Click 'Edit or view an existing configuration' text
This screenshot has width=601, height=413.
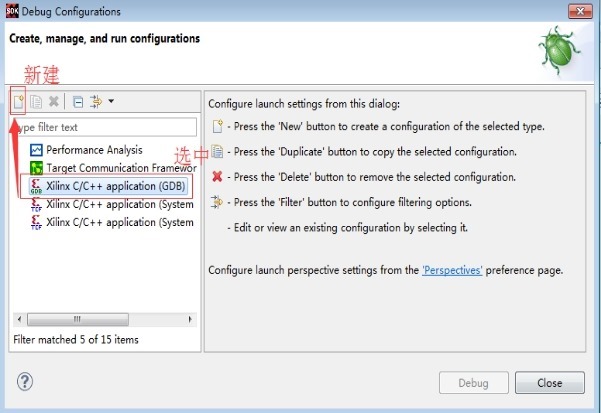click(x=351, y=228)
